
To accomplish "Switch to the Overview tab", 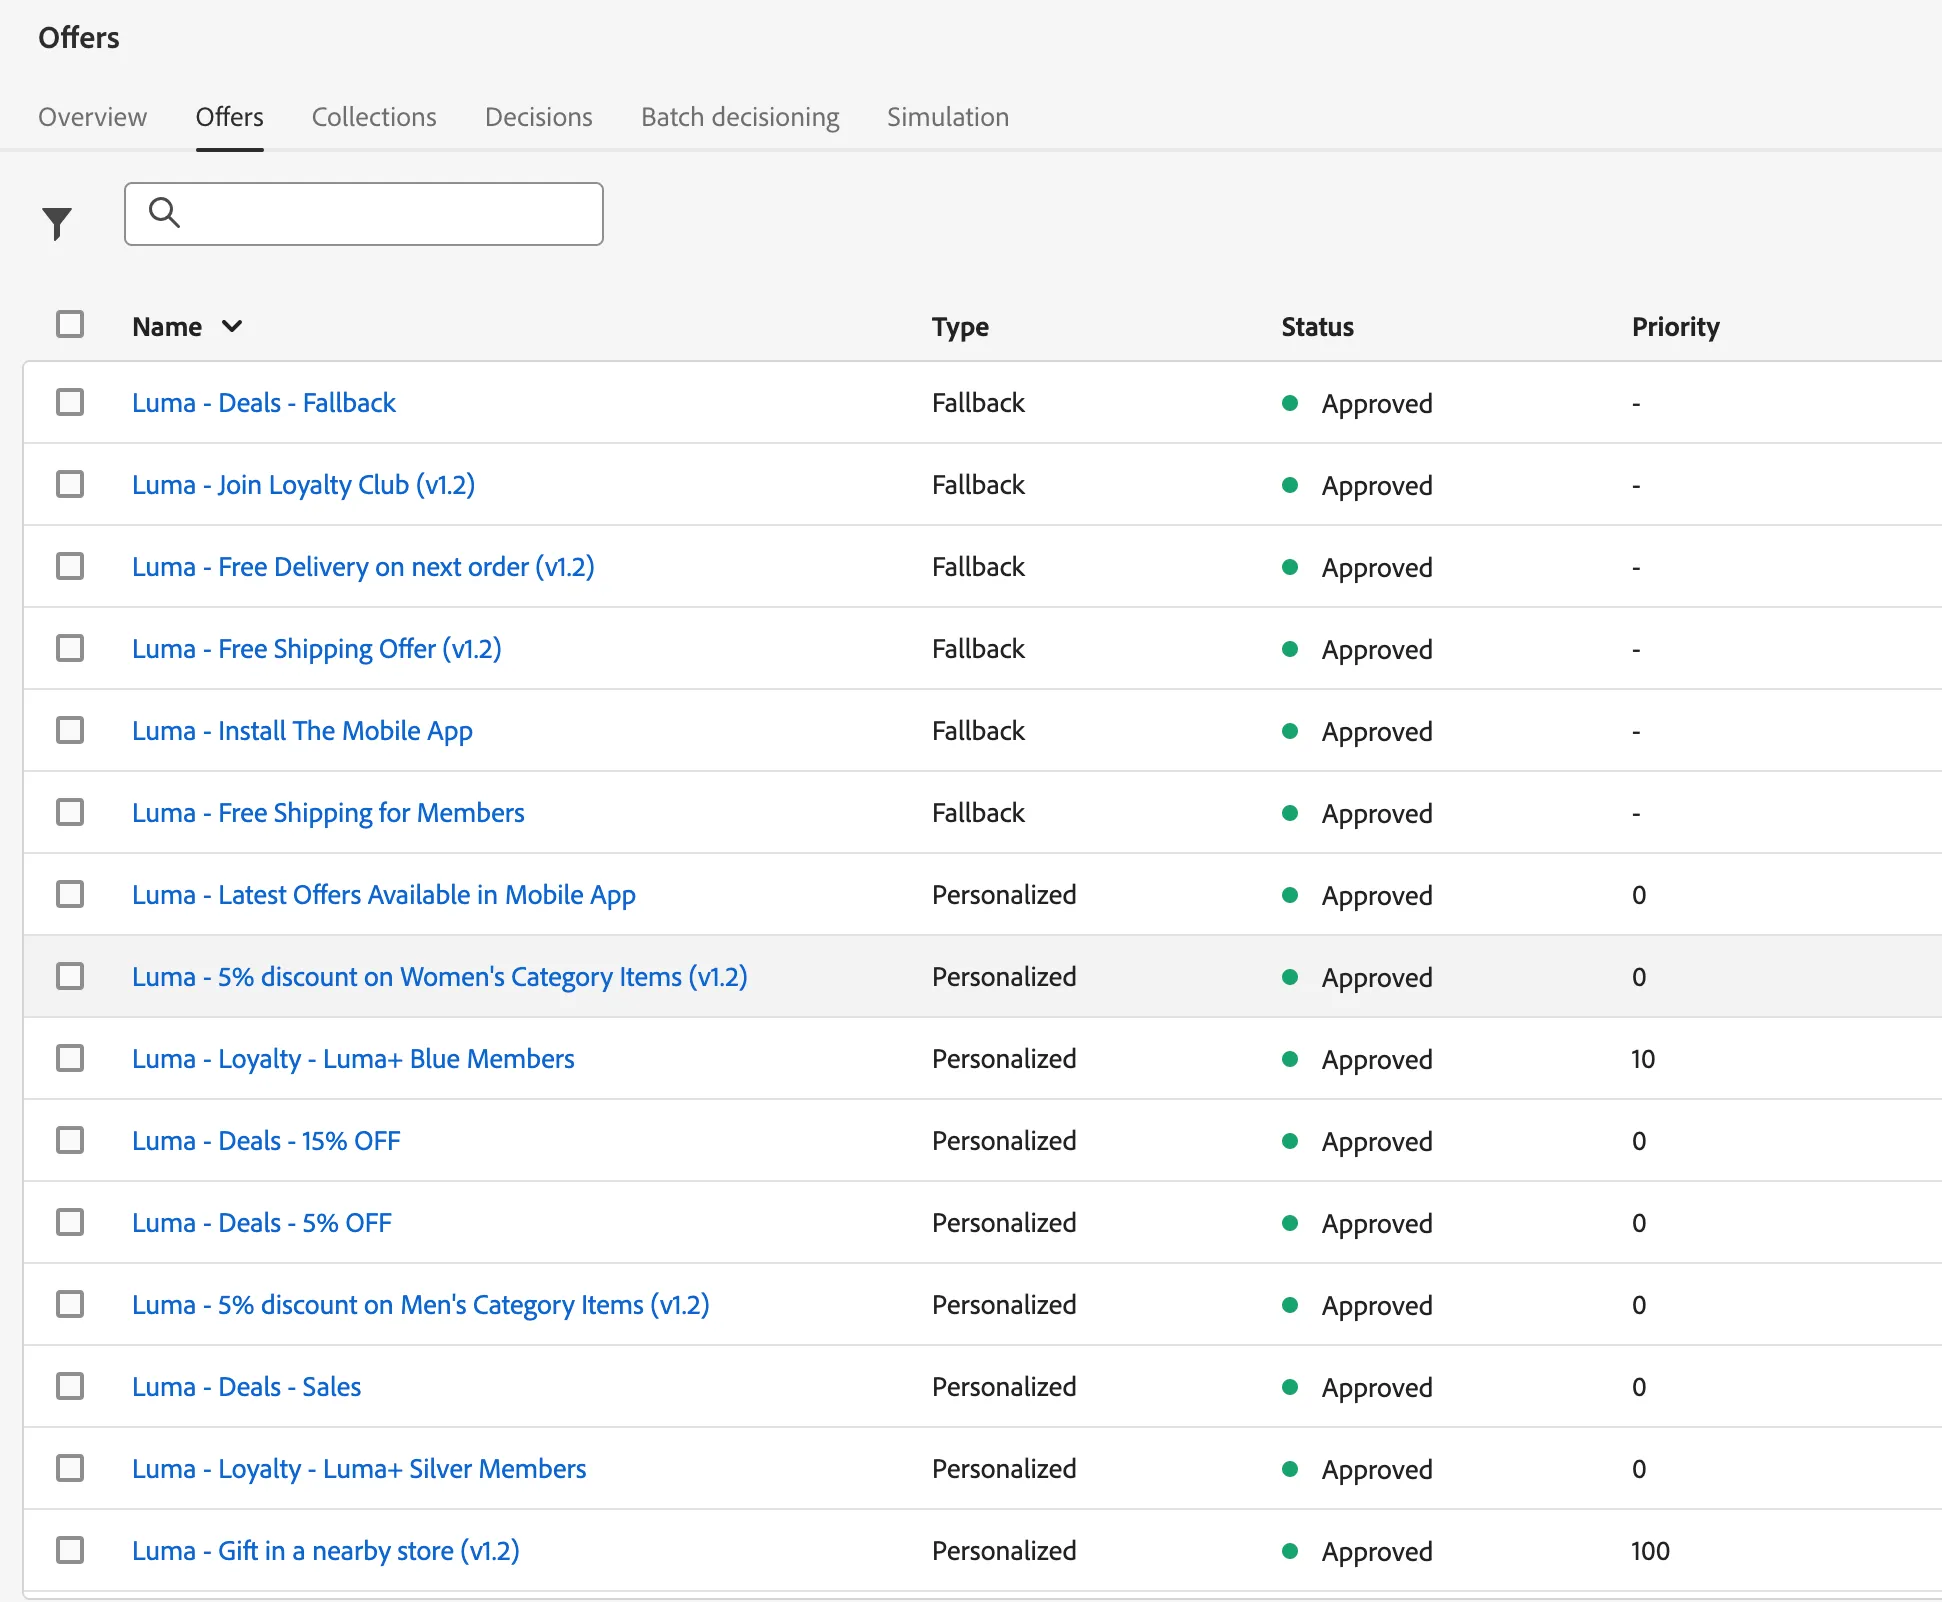I will pyautogui.click(x=92, y=117).
